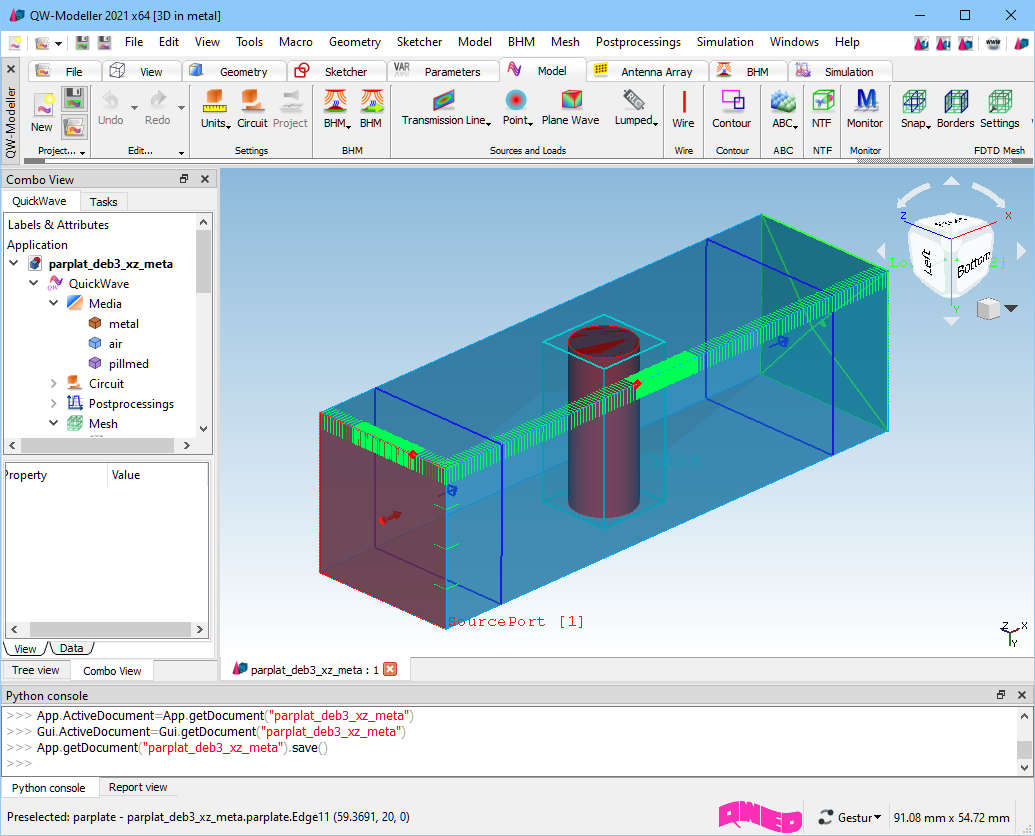Click the navigation cube Bottom face

tap(973, 264)
